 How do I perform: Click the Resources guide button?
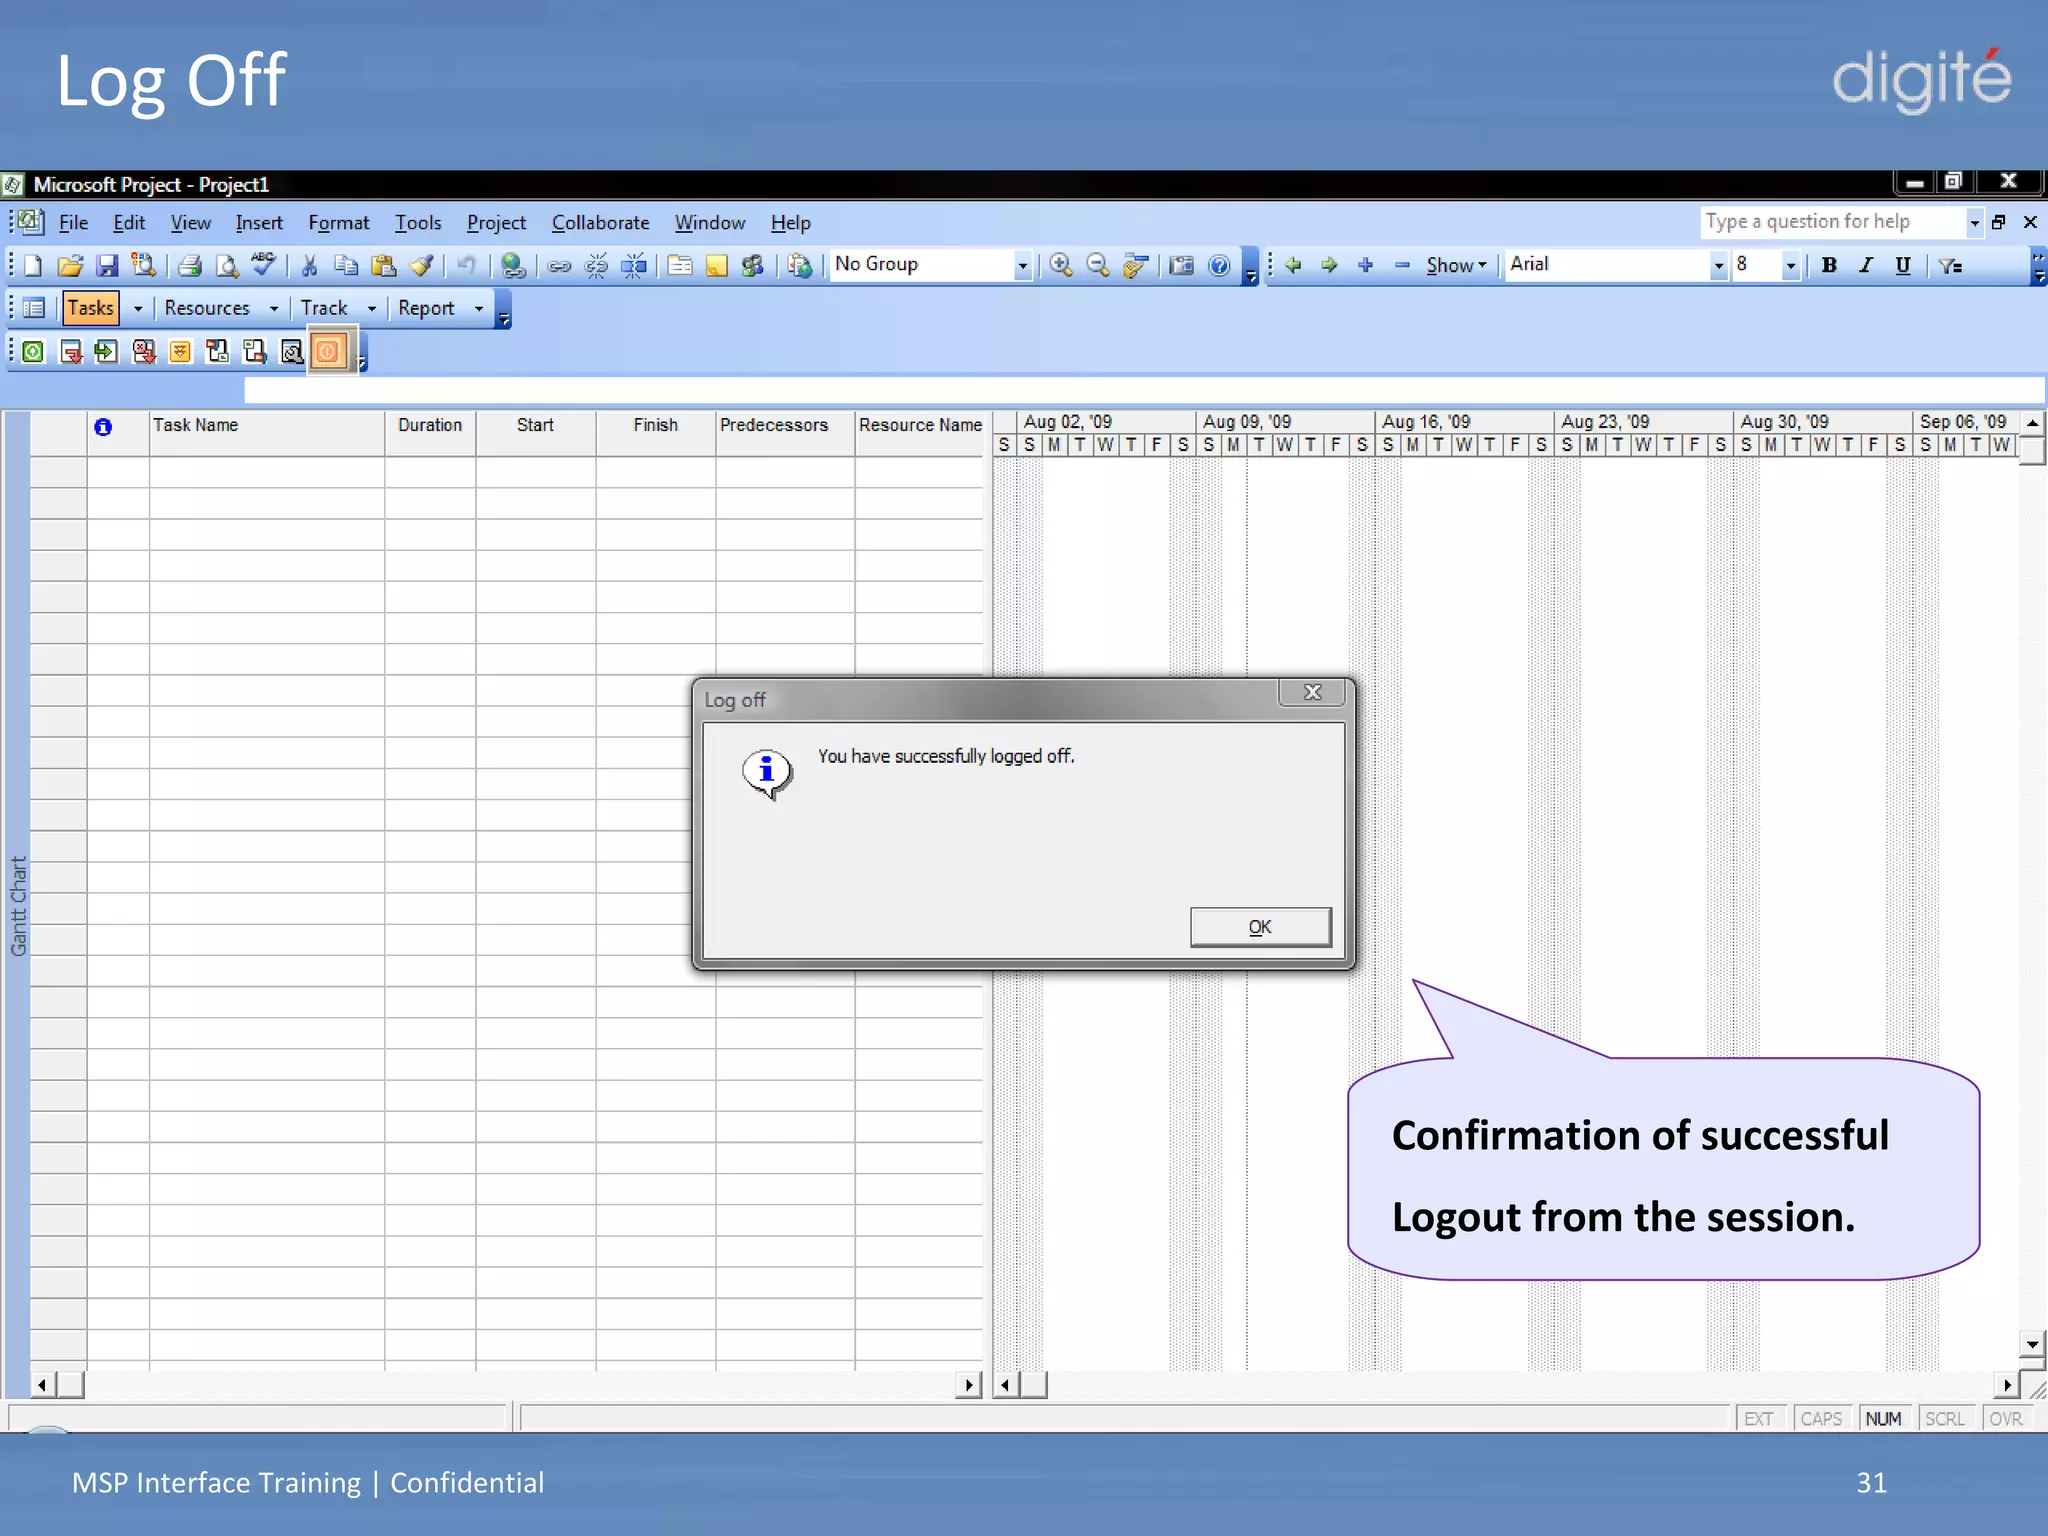tap(207, 308)
